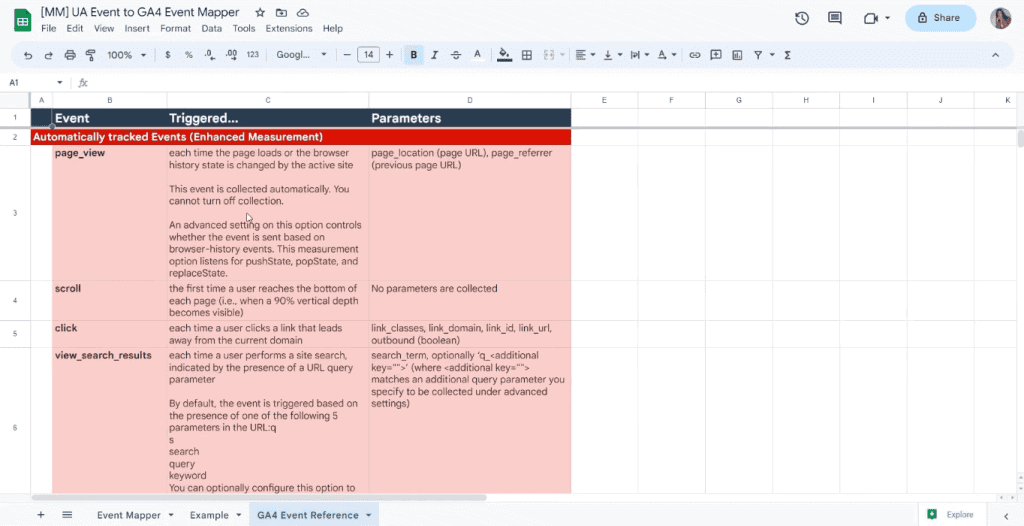Click the print icon
Viewport: 1024px width, 526px height.
tap(69, 55)
